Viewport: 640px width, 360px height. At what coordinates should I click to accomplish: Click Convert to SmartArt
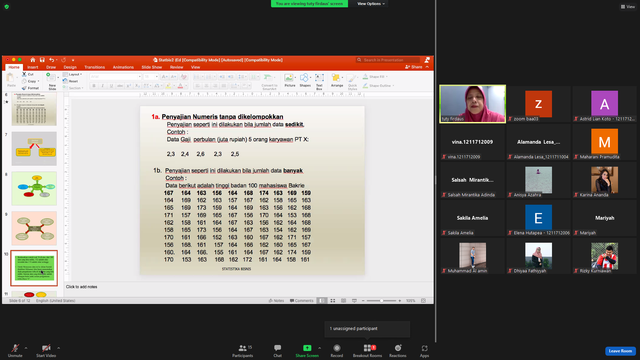pyautogui.click(x=269, y=82)
